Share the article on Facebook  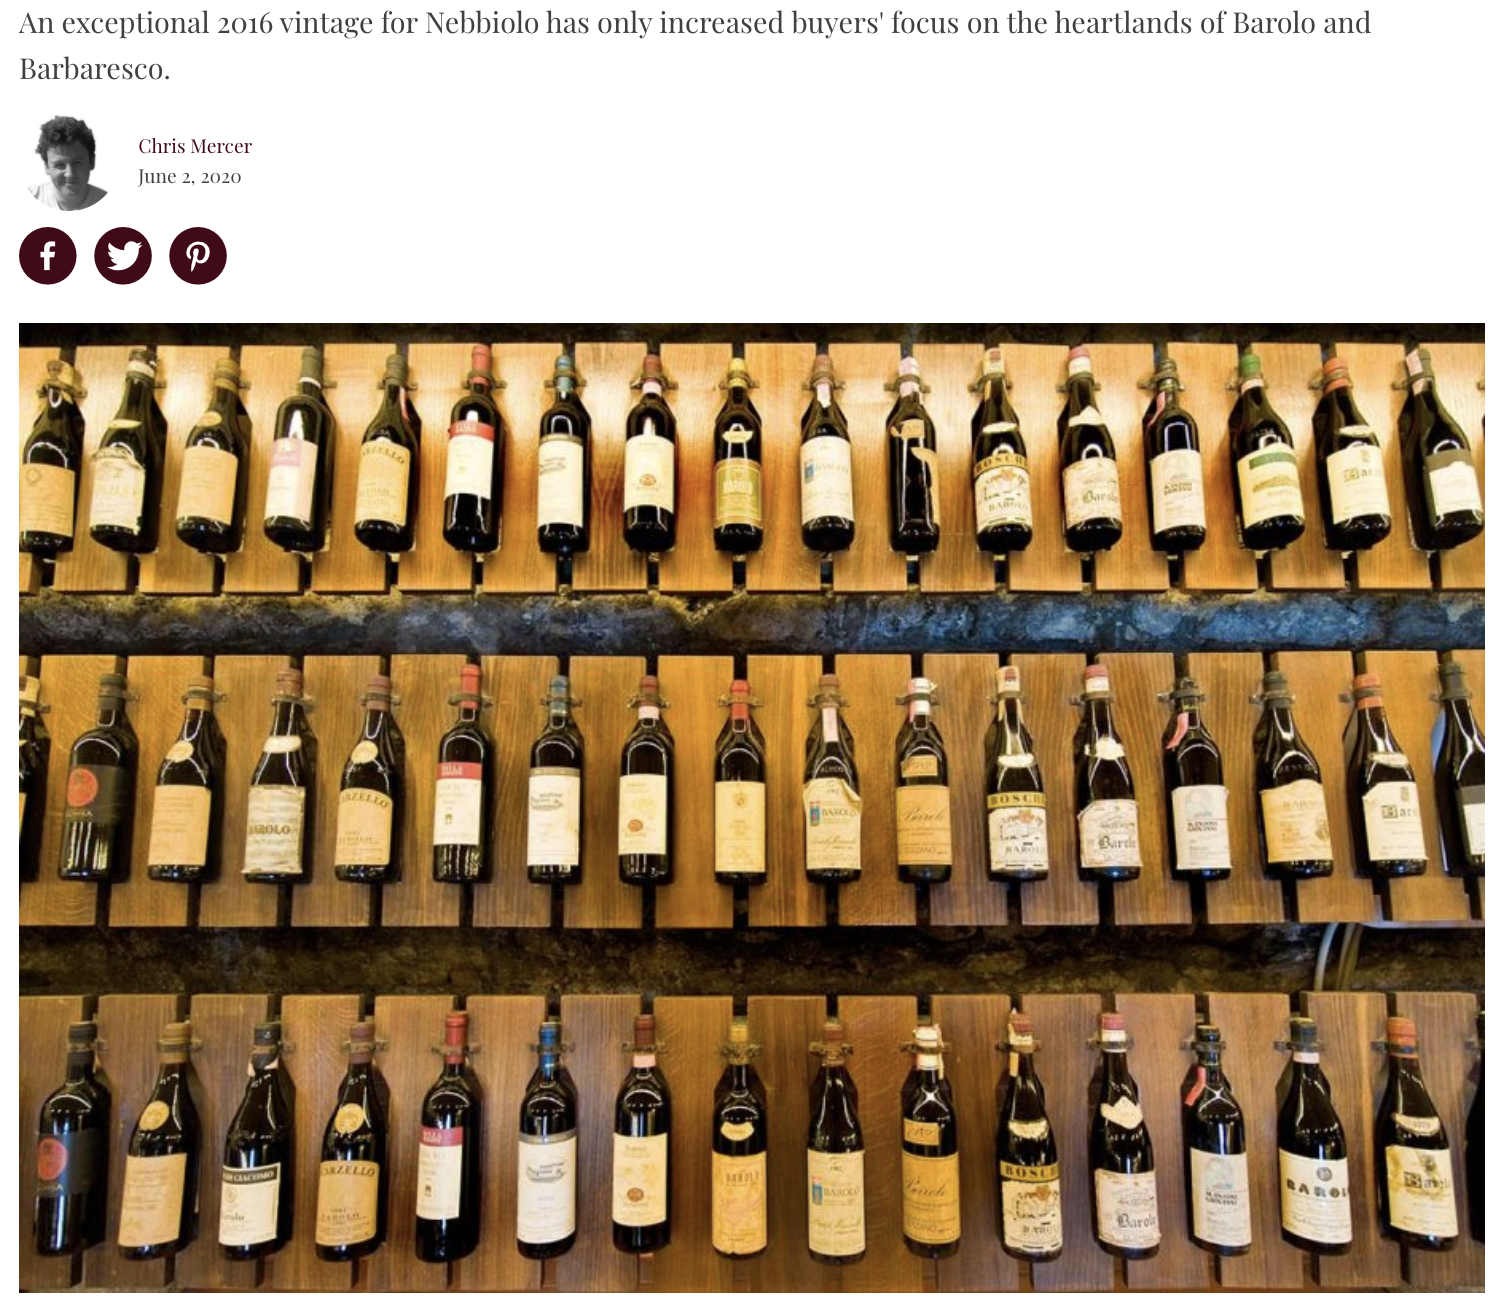48,256
